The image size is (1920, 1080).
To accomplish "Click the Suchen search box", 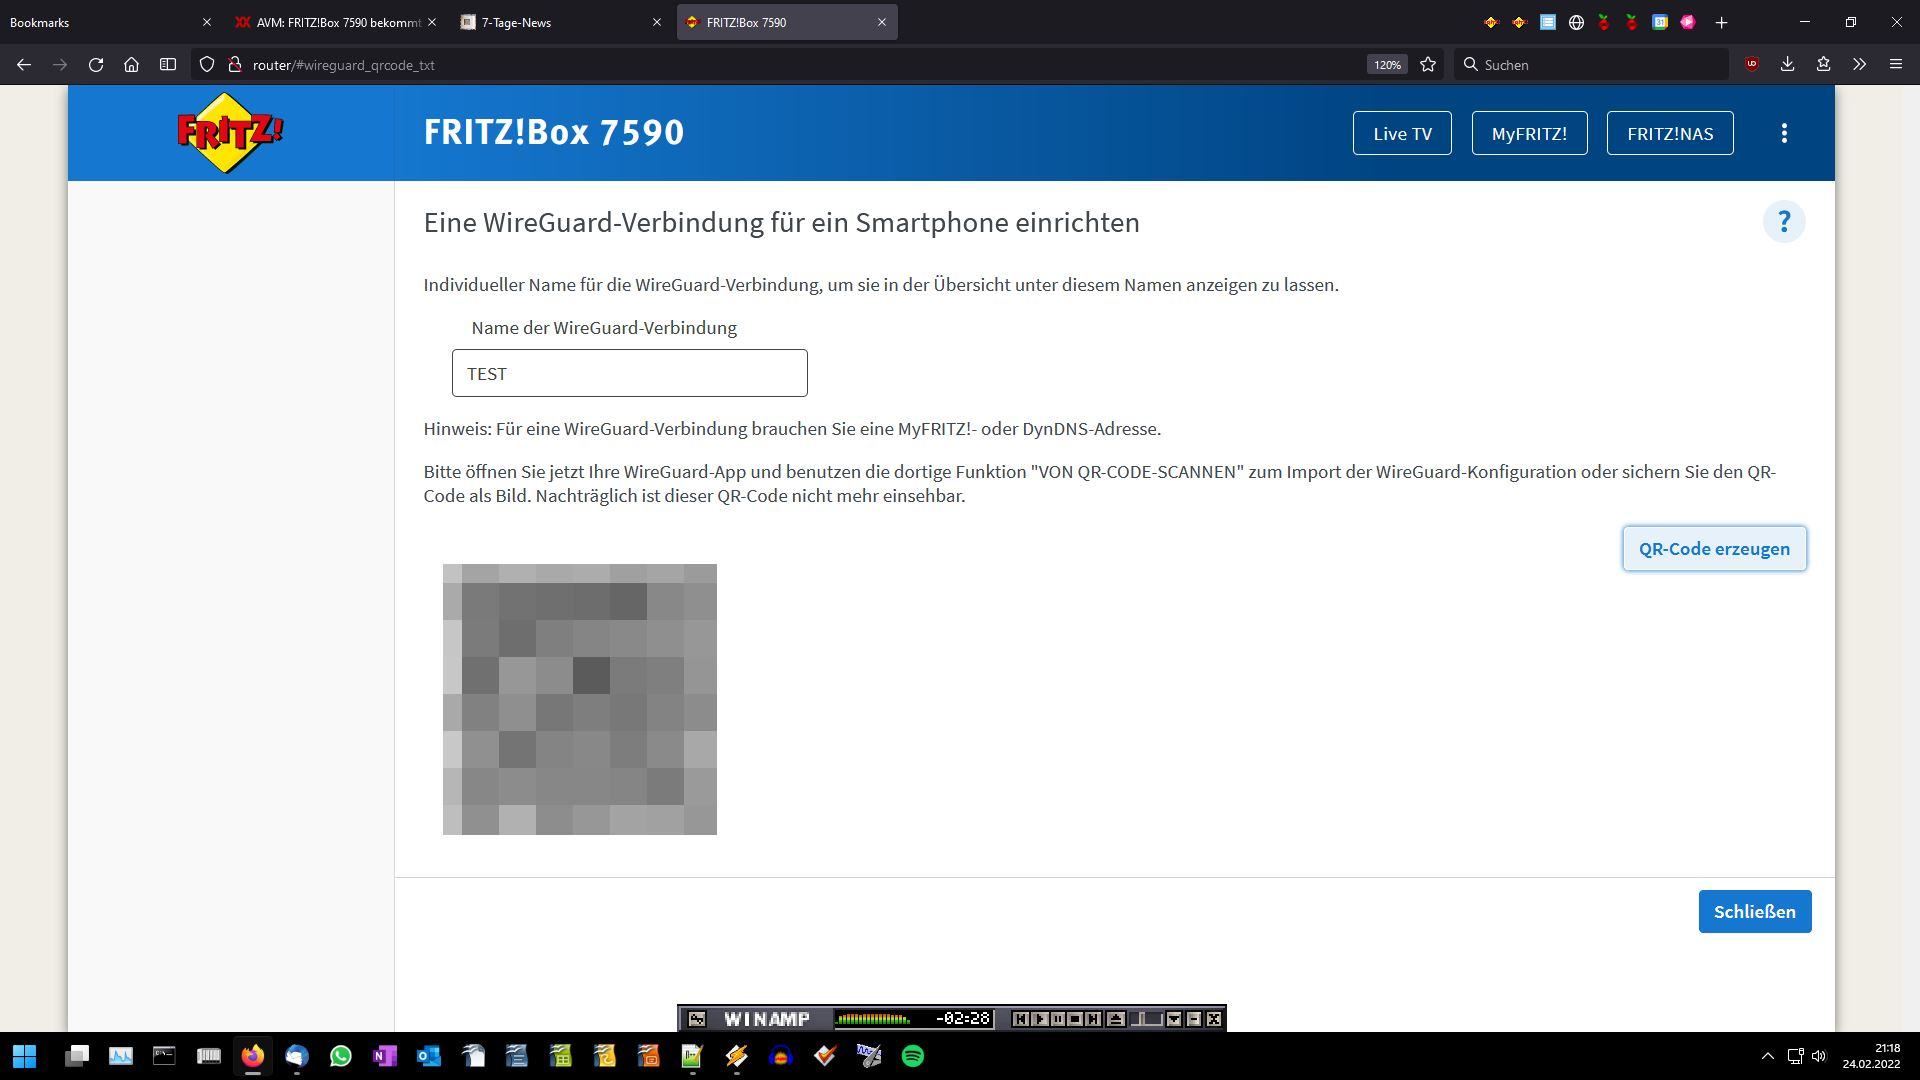I will 1592,65.
